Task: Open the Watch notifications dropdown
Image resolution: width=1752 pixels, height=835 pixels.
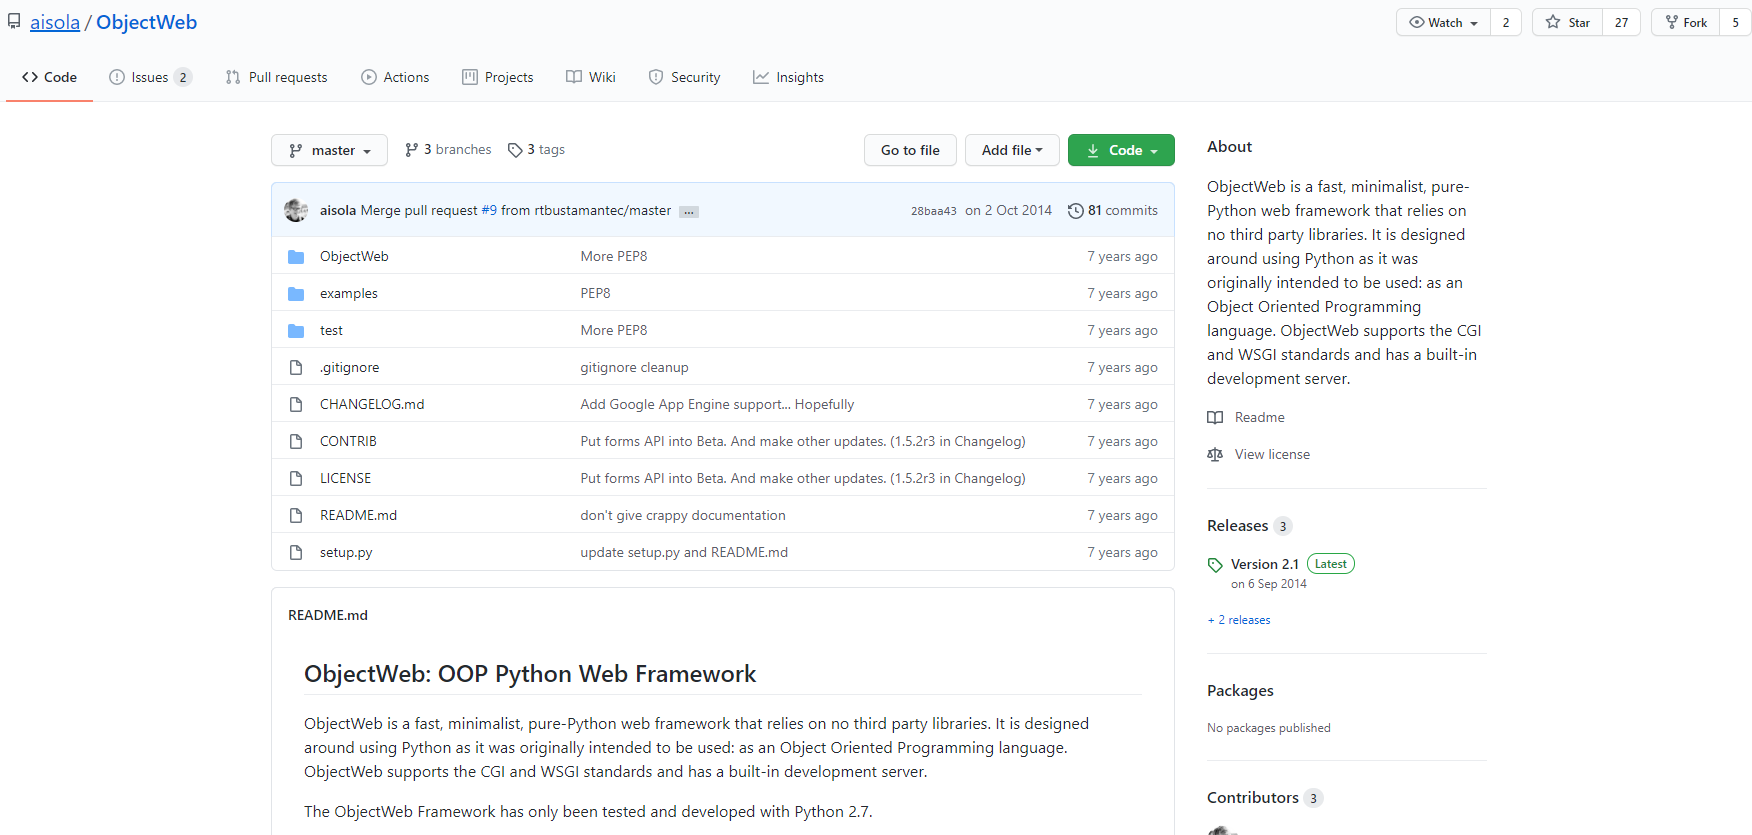Action: (1443, 22)
